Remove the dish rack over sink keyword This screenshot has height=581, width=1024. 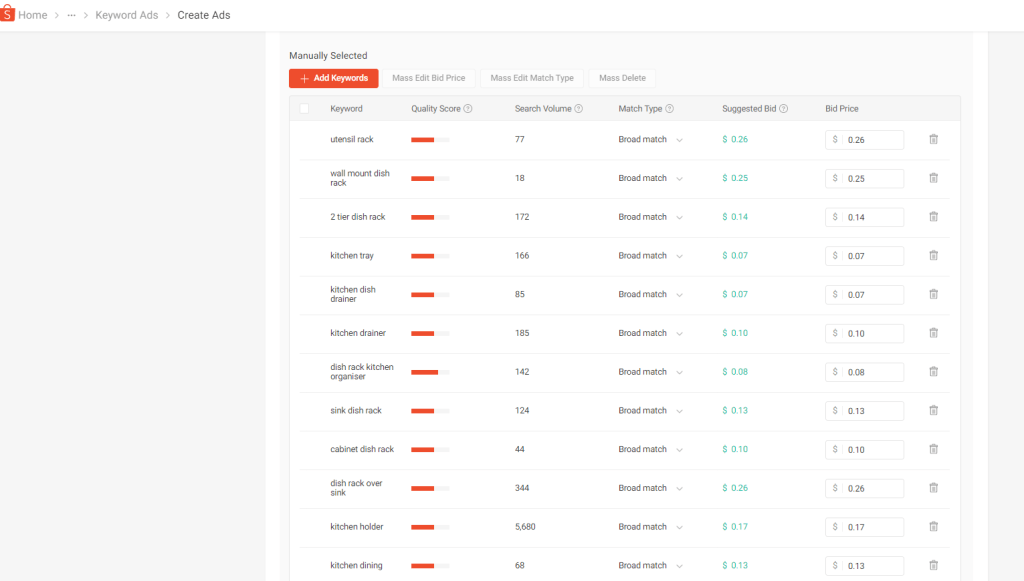point(933,488)
